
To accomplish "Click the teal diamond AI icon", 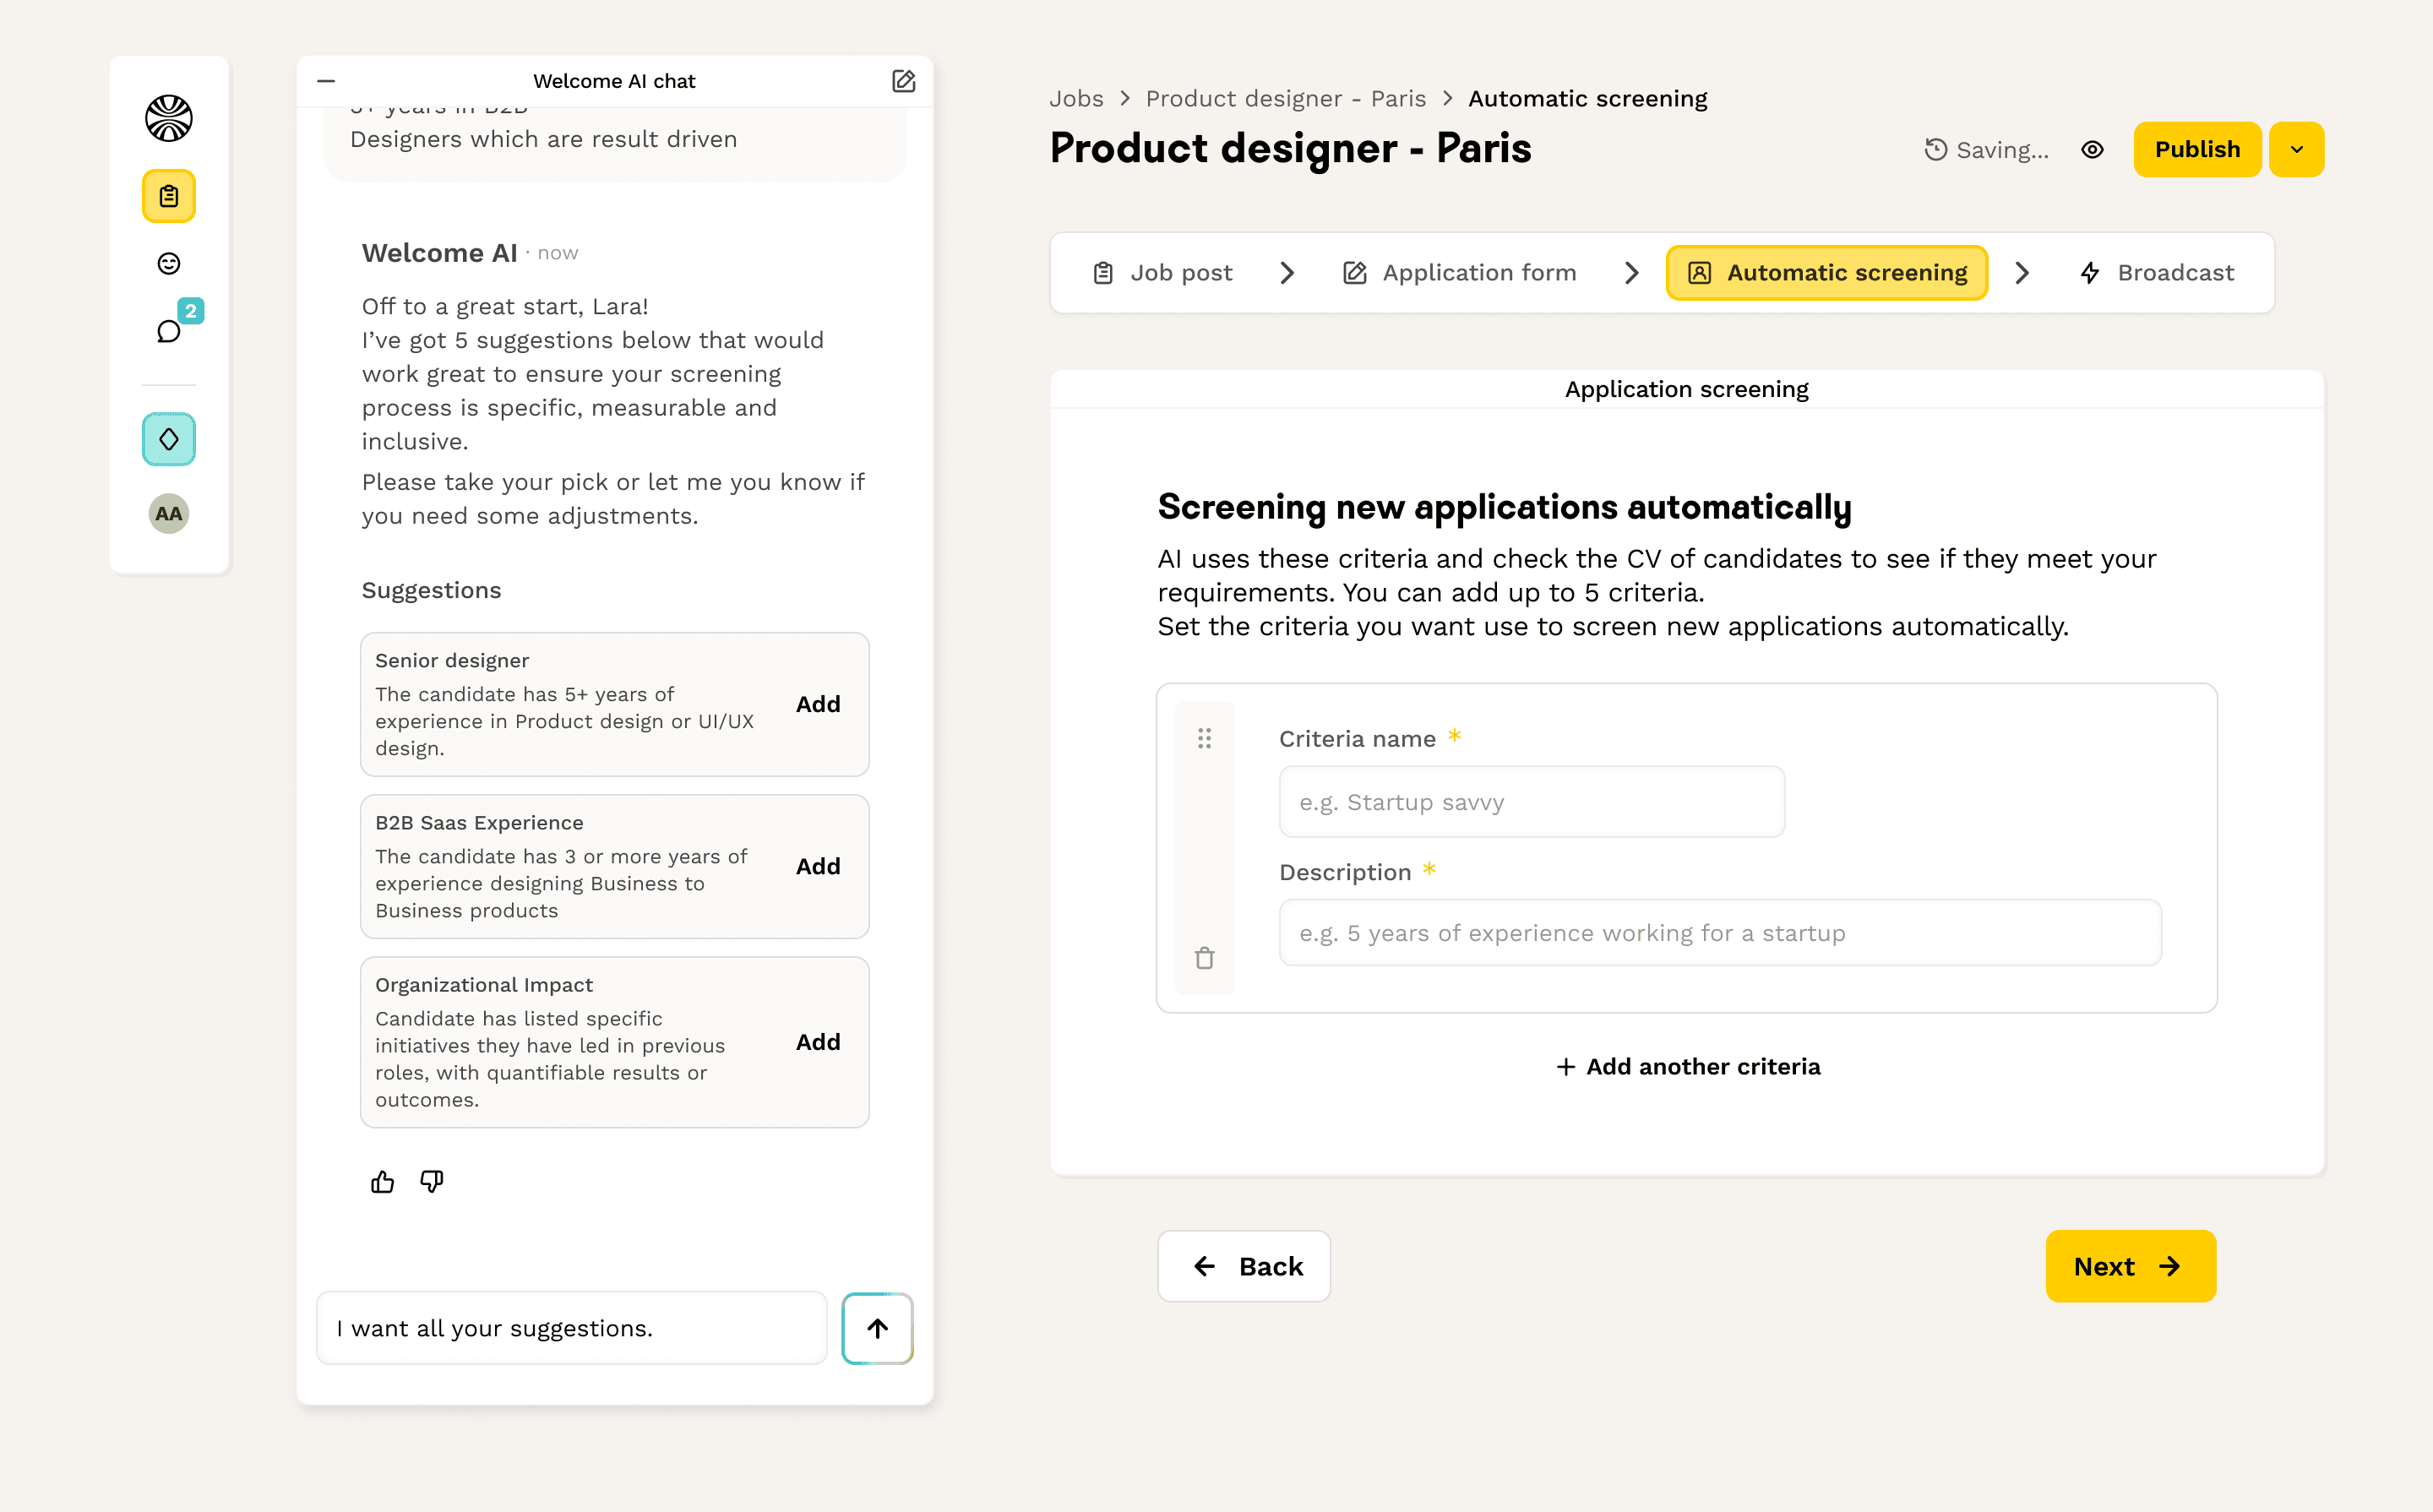I will [169, 439].
